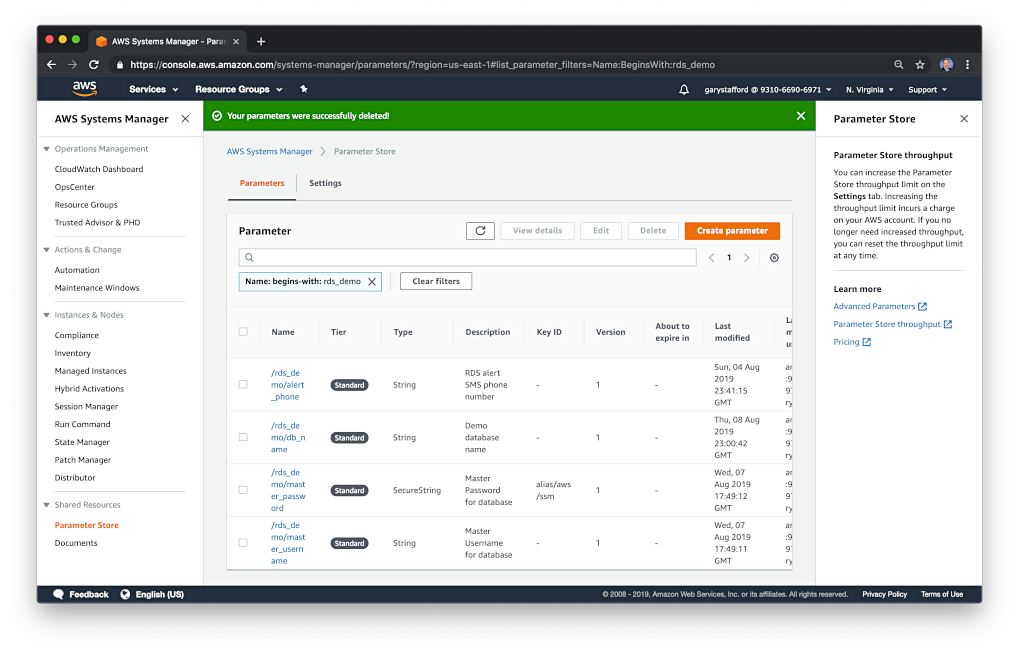
Task: Open Parameter Store in the sidebar
Action: [x=85, y=523]
